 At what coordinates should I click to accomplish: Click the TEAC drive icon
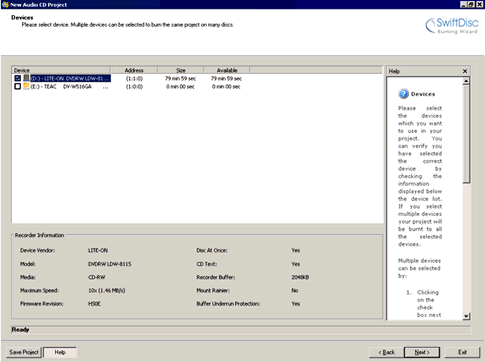point(26,86)
